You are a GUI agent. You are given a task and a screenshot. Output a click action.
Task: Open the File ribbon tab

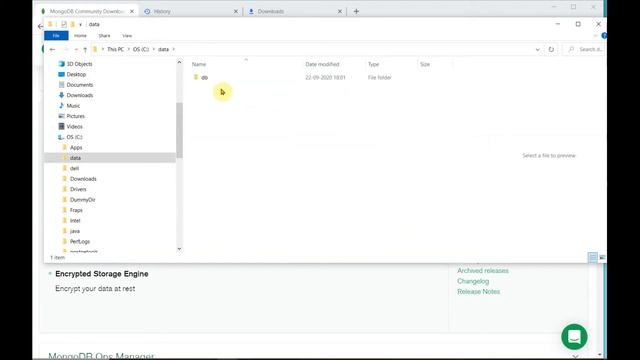pos(56,36)
